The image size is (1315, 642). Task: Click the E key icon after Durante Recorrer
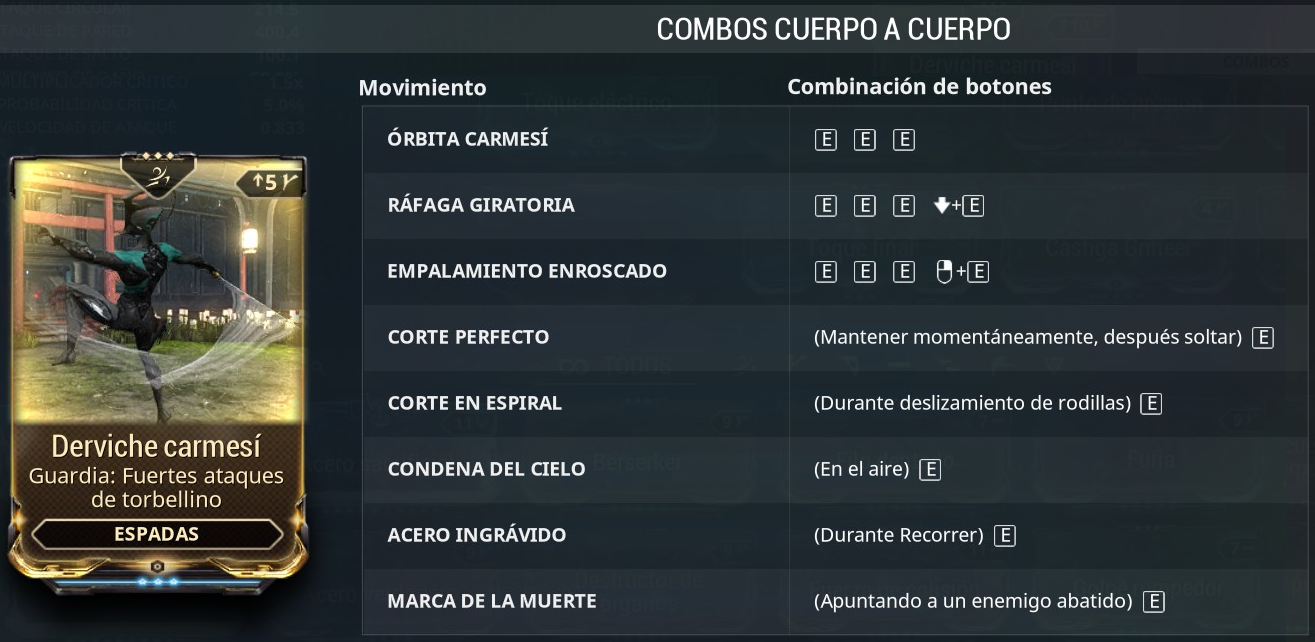click(x=1005, y=536)
